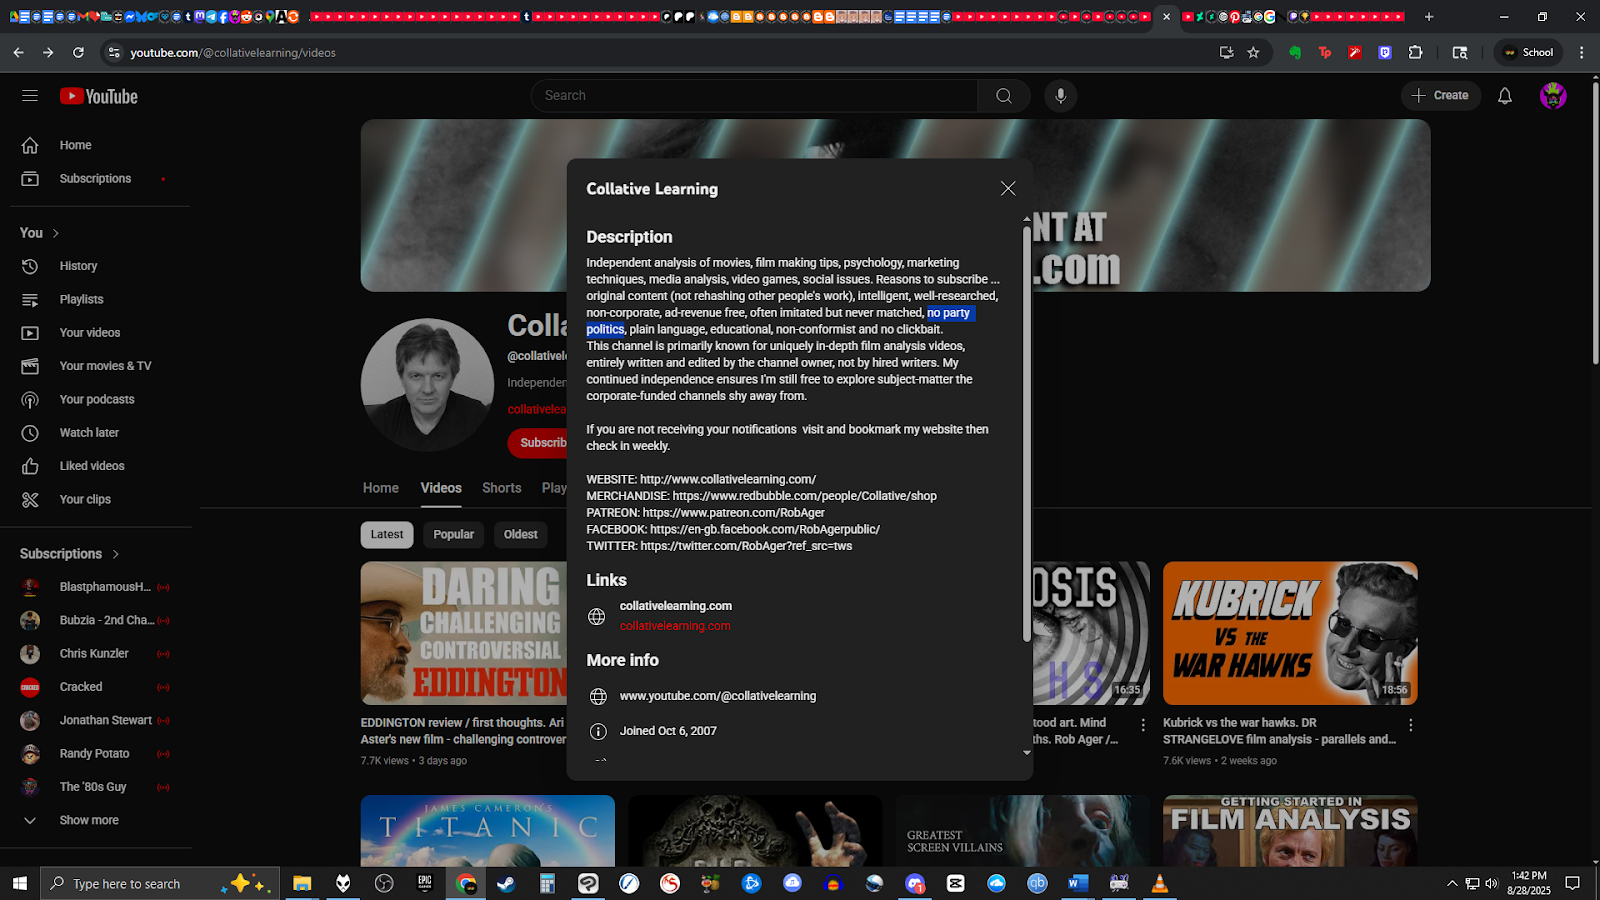Viewport: 1600px width, 900px height.
Task: Click the Create button
Action: coord(1440,96)
